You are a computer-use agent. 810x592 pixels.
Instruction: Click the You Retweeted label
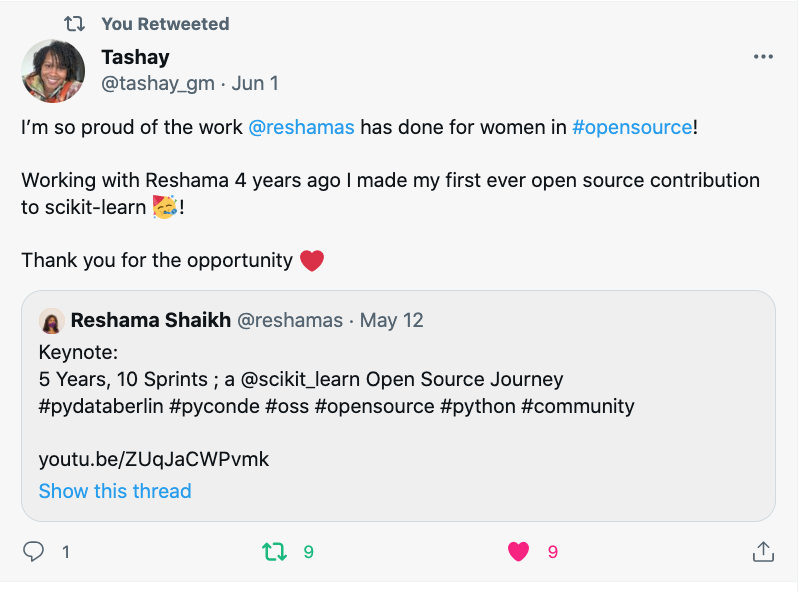[165, 23]
